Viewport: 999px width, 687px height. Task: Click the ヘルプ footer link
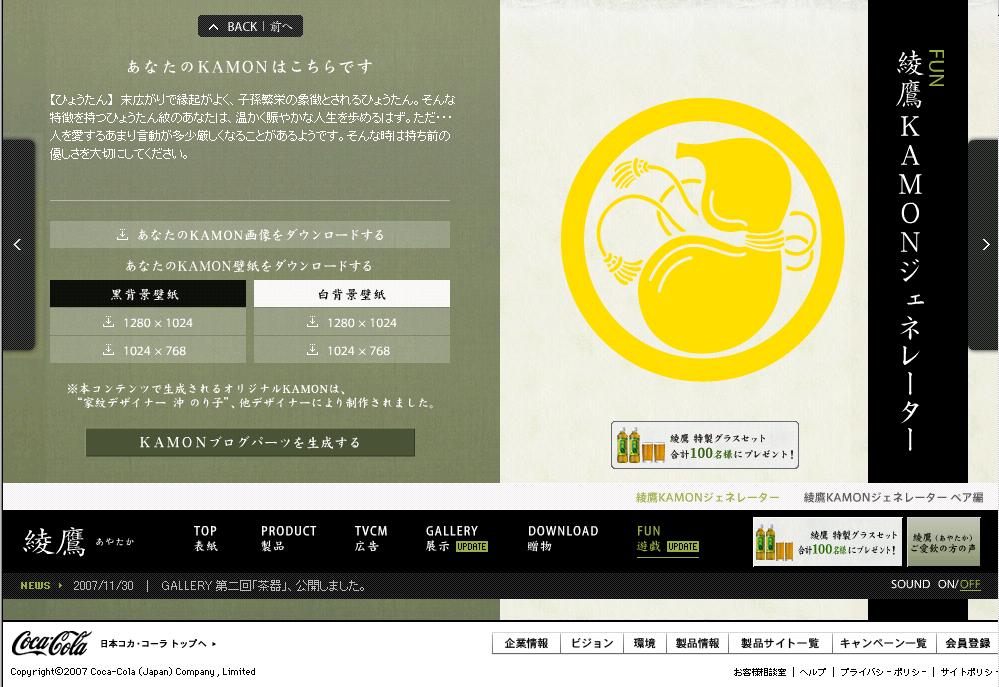[x=813, y=672]
